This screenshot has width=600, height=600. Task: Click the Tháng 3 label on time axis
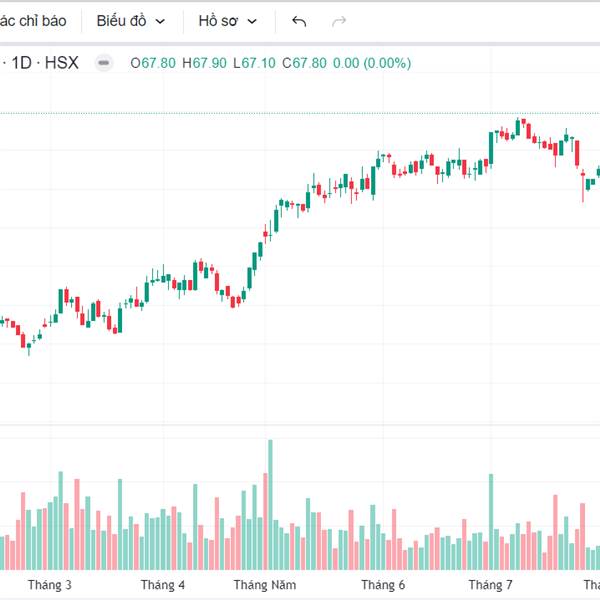point(50,585)
